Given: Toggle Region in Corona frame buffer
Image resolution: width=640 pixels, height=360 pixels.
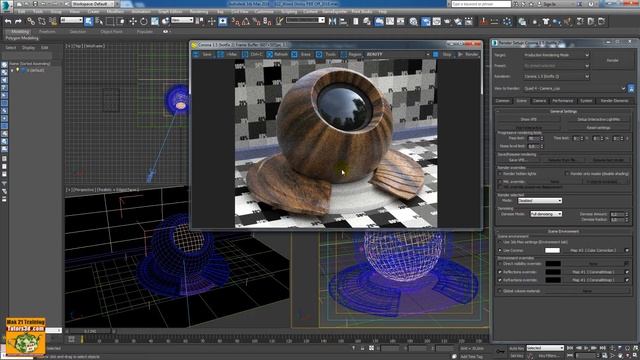Looking at the screenshot, I should coord(351,54).
